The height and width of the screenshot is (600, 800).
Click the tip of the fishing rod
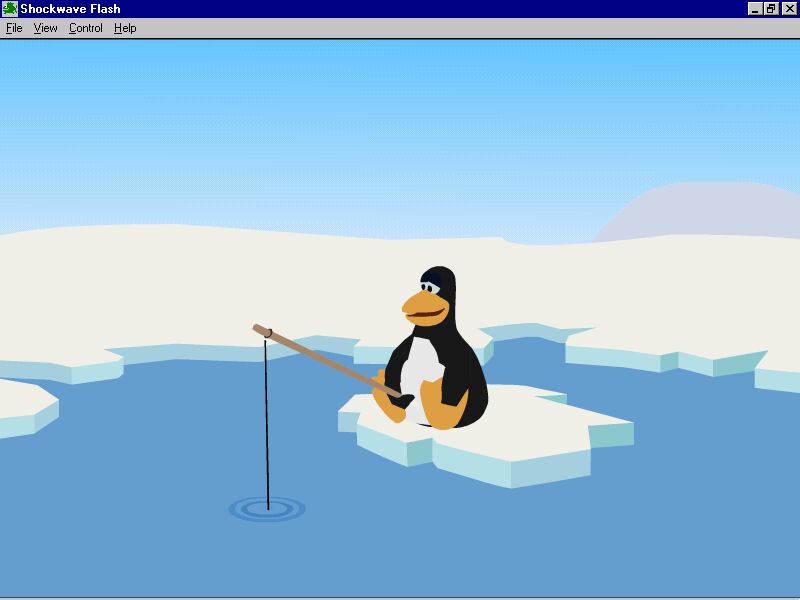[x=262, y=330]
